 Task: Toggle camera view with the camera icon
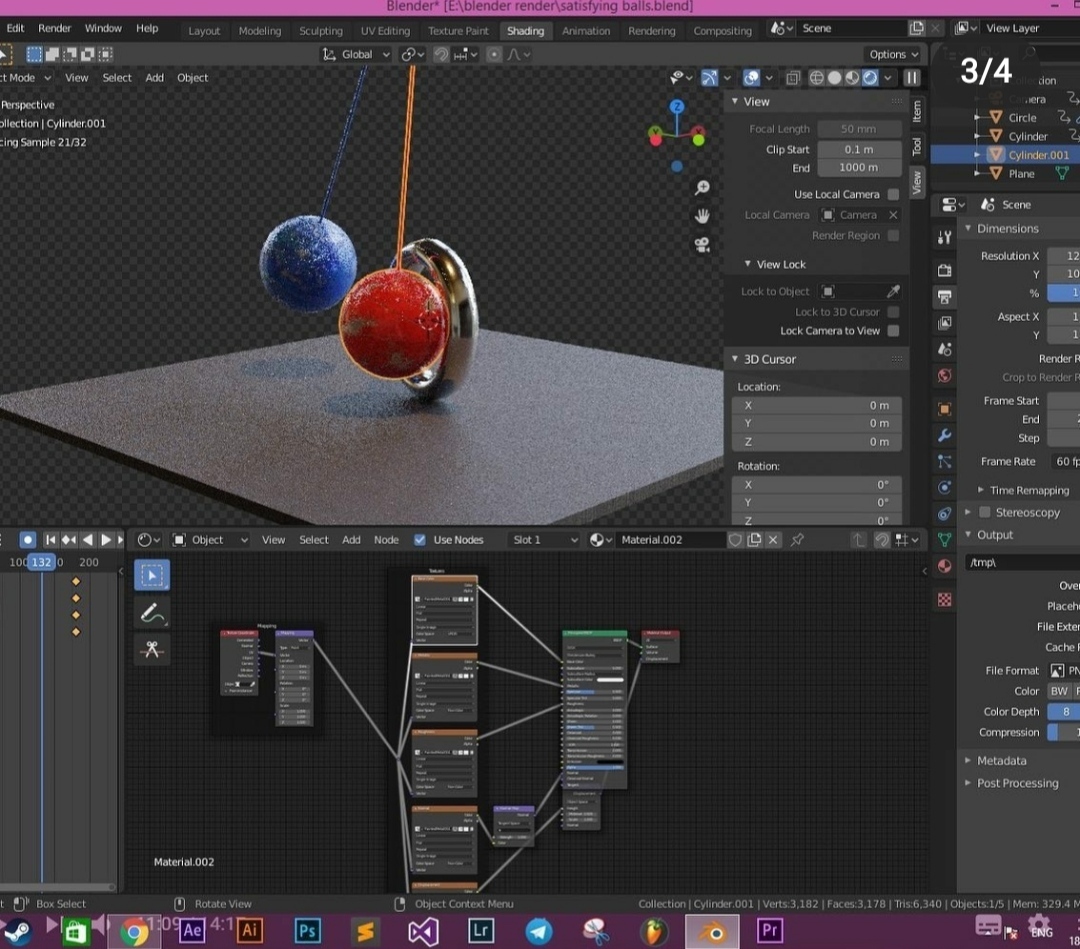[702, 245]
